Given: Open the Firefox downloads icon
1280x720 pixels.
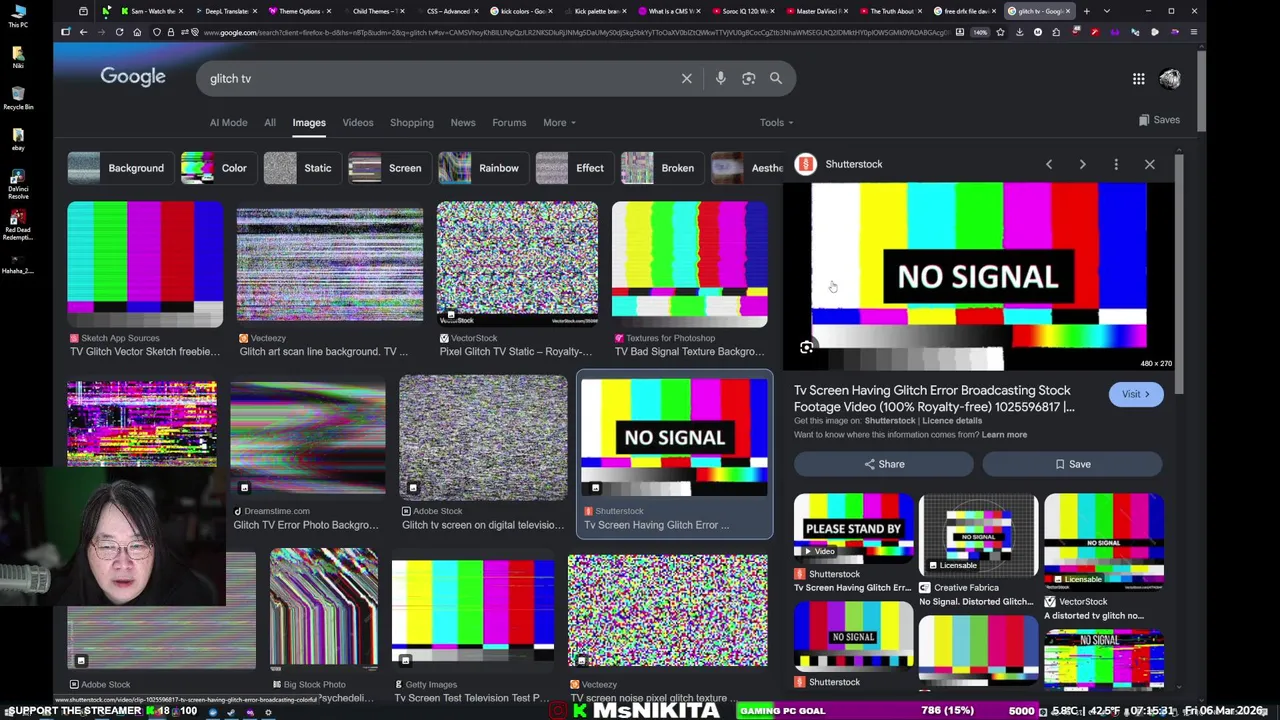Looking at the screenshot, I should 1019,32.
